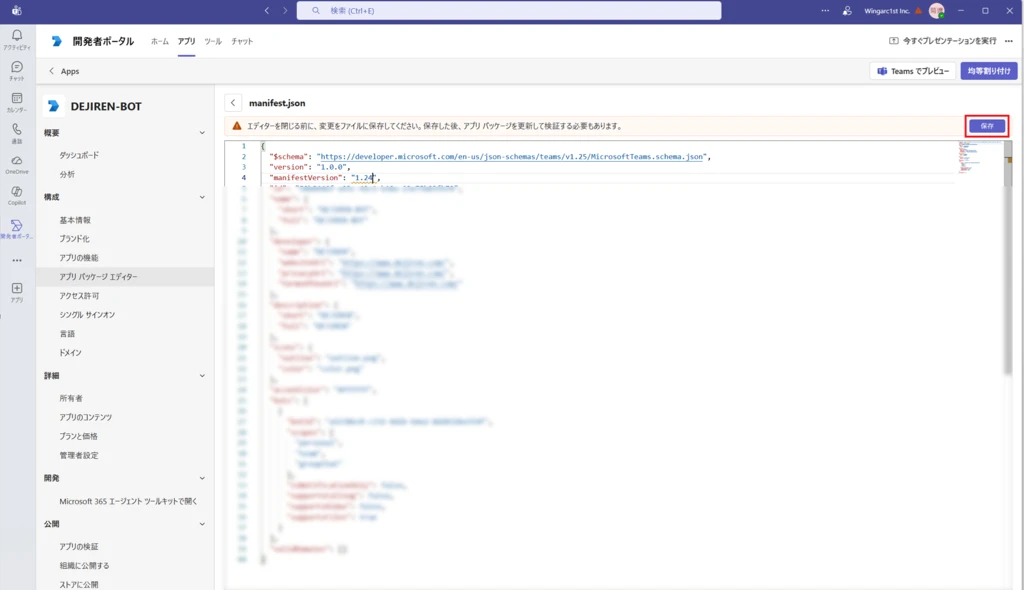Click the profile avatar in the title bar
The image size is (1024, 590).
click(936, 11)
